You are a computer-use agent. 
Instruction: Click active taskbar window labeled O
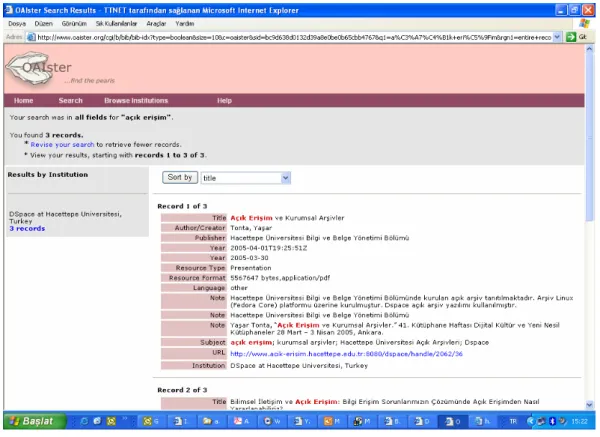tap(451, 421)
